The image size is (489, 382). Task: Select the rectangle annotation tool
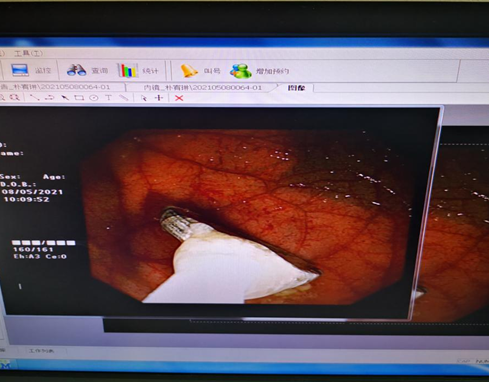(79, 98)
